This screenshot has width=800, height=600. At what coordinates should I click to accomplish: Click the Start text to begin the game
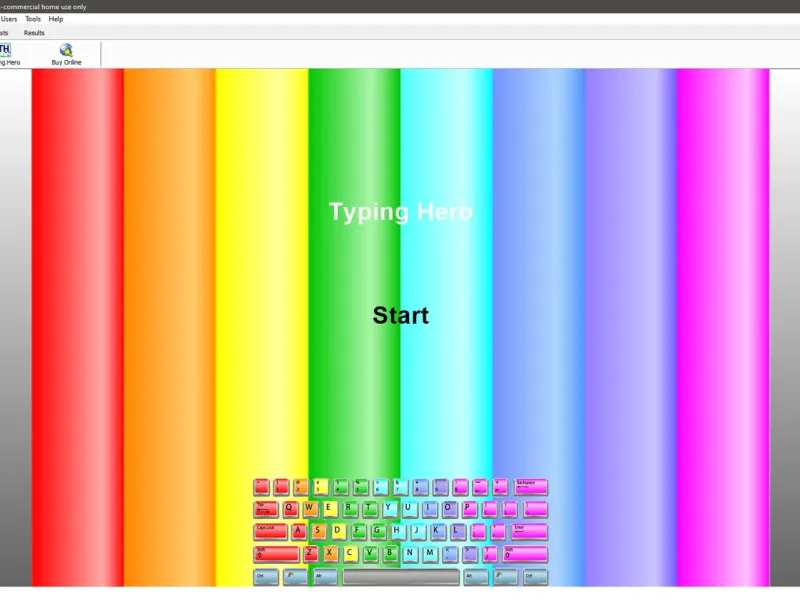point(401,315)
